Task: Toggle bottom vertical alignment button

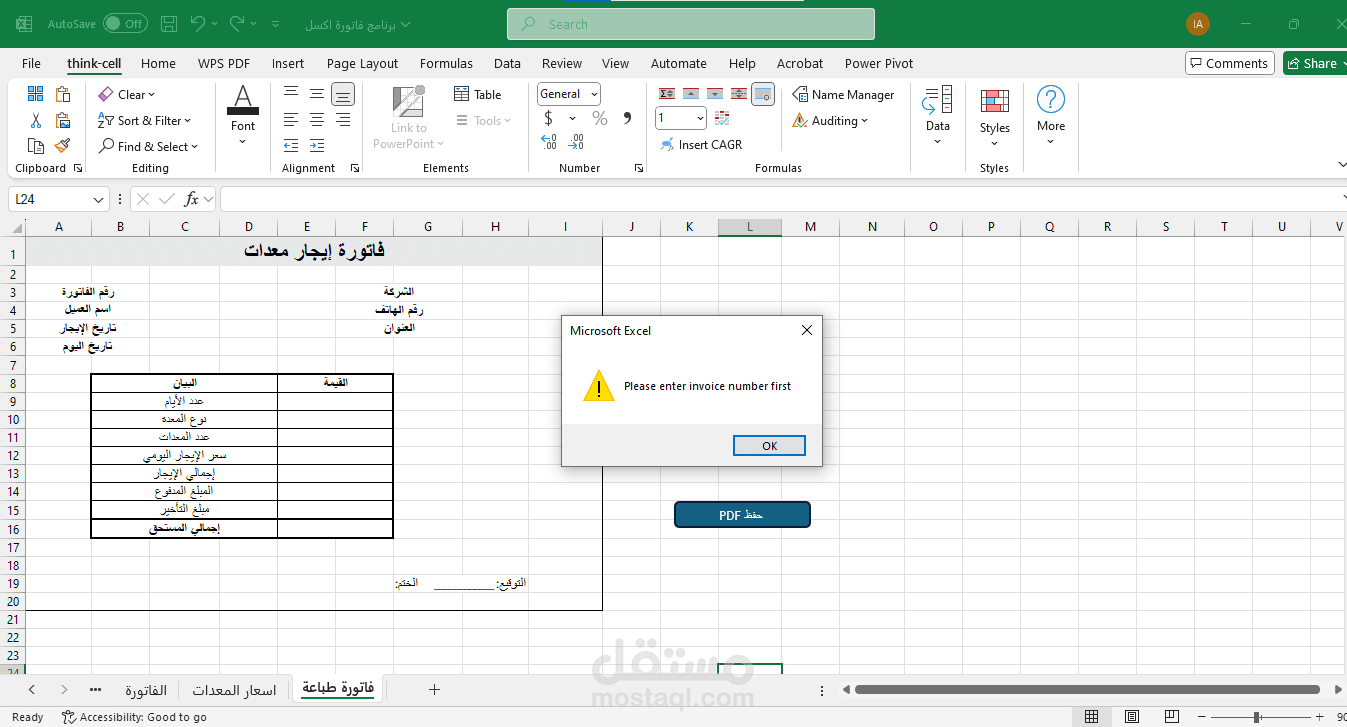Action: pos(343,95)
